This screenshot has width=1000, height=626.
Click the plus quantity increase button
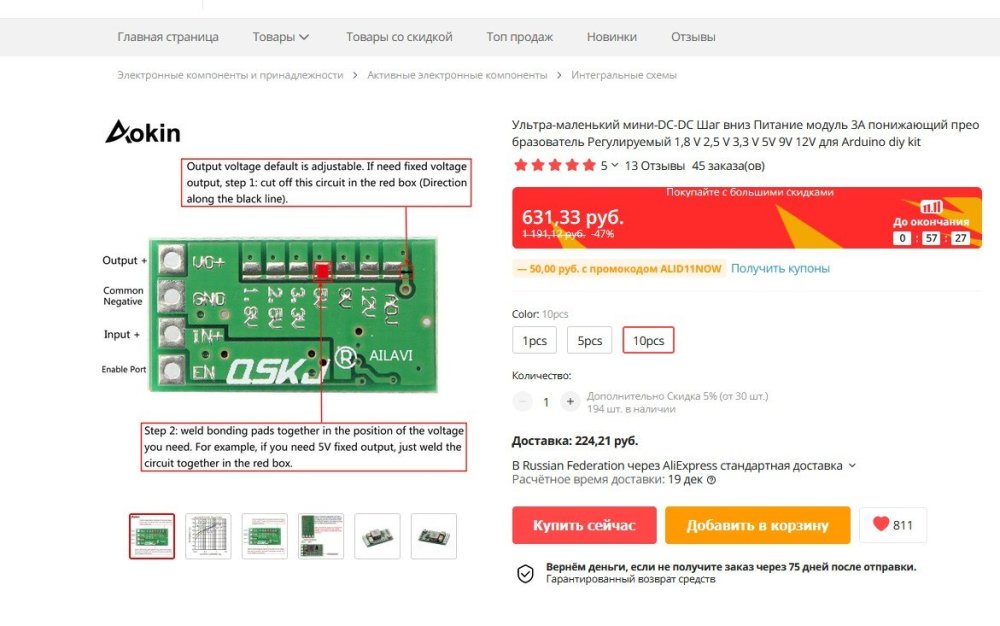coord(570,402)
